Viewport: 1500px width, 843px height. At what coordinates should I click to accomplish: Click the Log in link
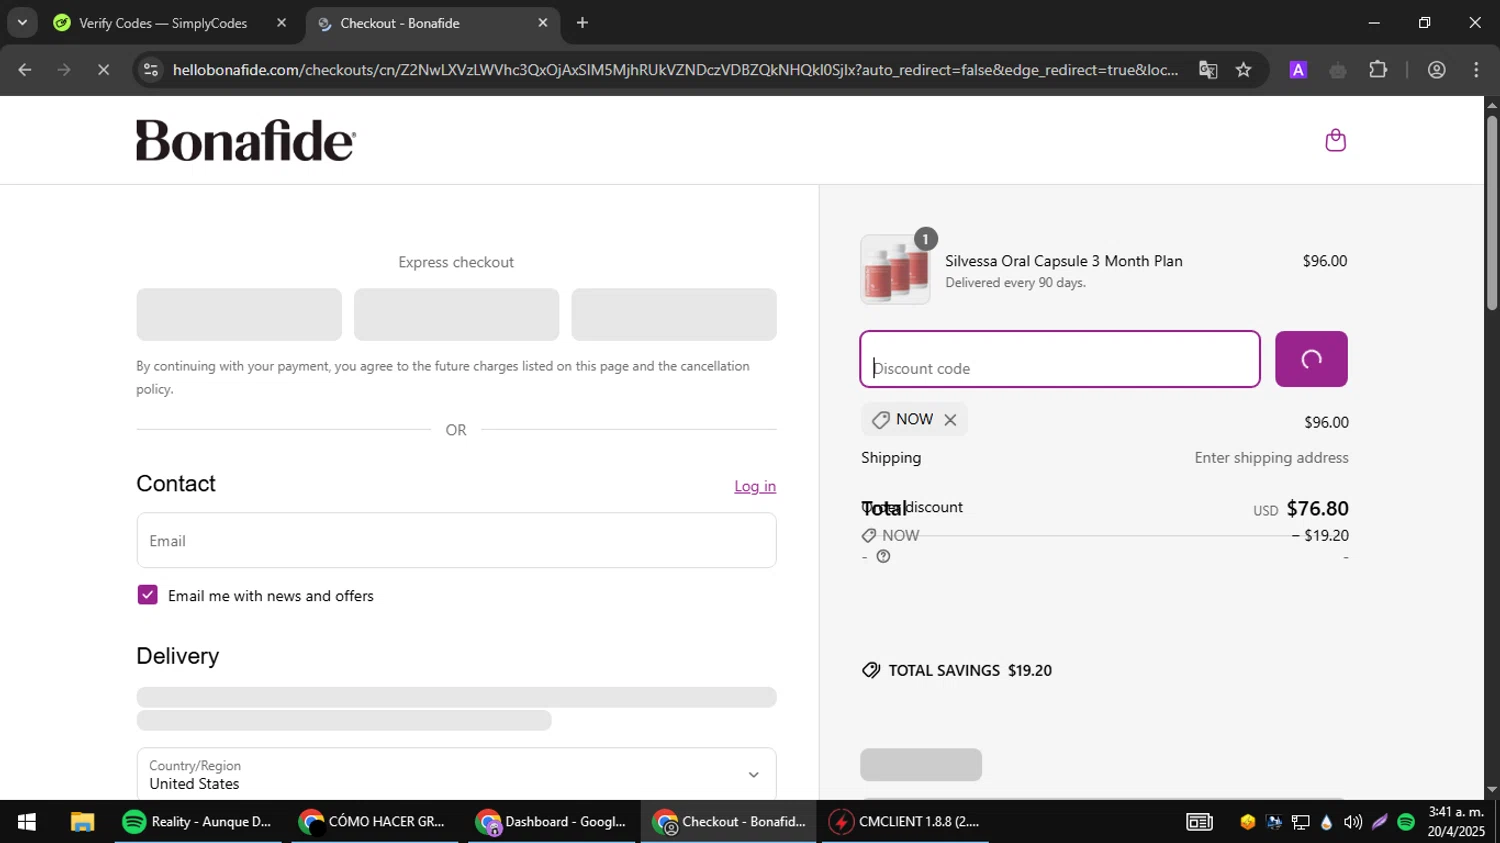tap(754, 486)
